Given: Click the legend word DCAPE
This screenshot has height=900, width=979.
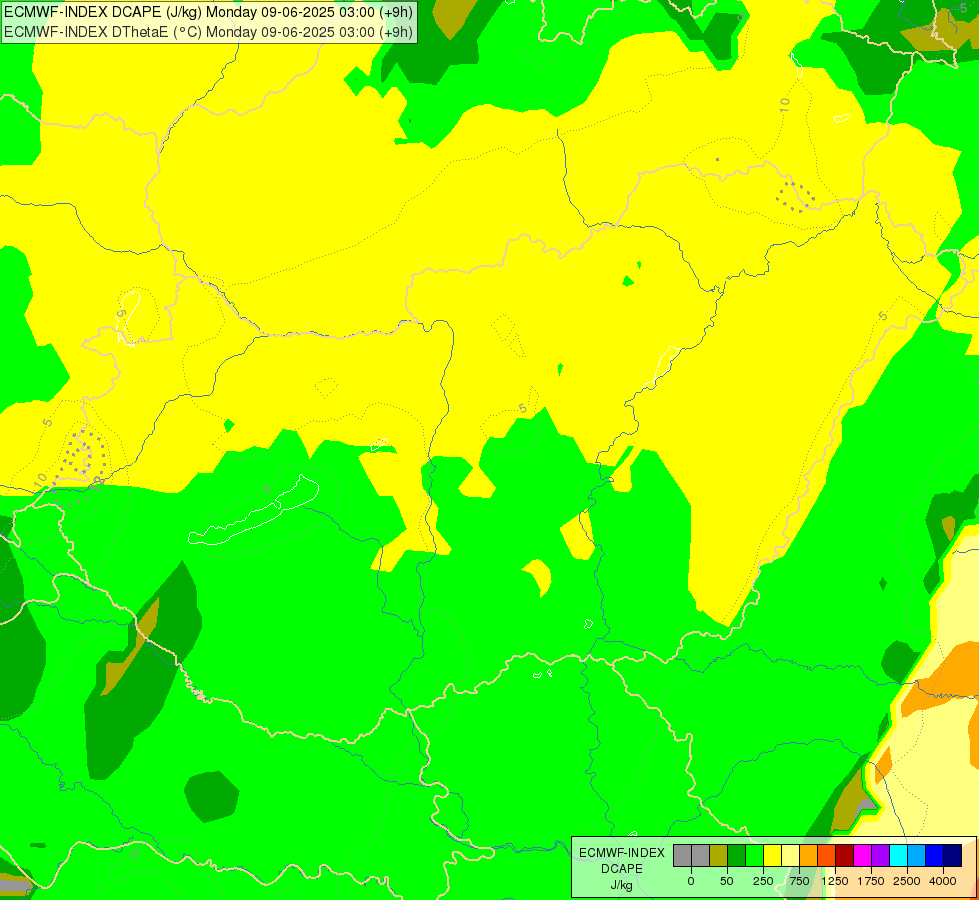Looking at the screenshot, I should [x=622, y=869].
